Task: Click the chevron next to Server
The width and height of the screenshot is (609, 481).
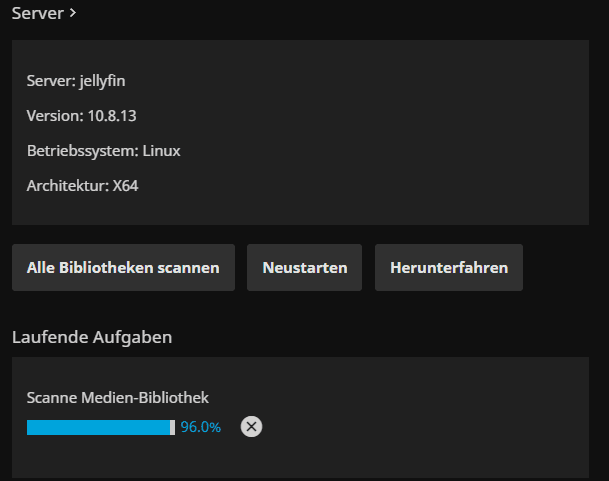Action: click(73, 13)
